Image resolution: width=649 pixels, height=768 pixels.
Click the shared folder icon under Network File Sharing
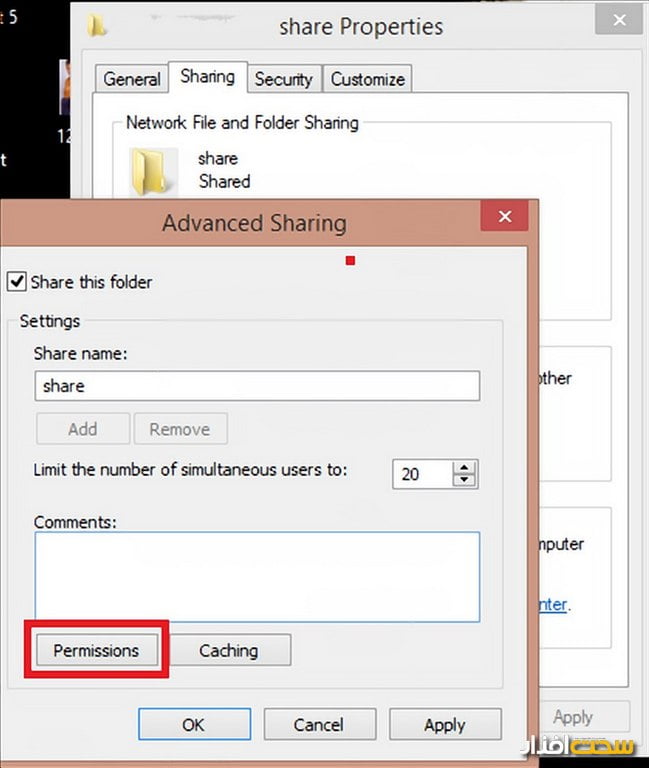pos(153,171)
